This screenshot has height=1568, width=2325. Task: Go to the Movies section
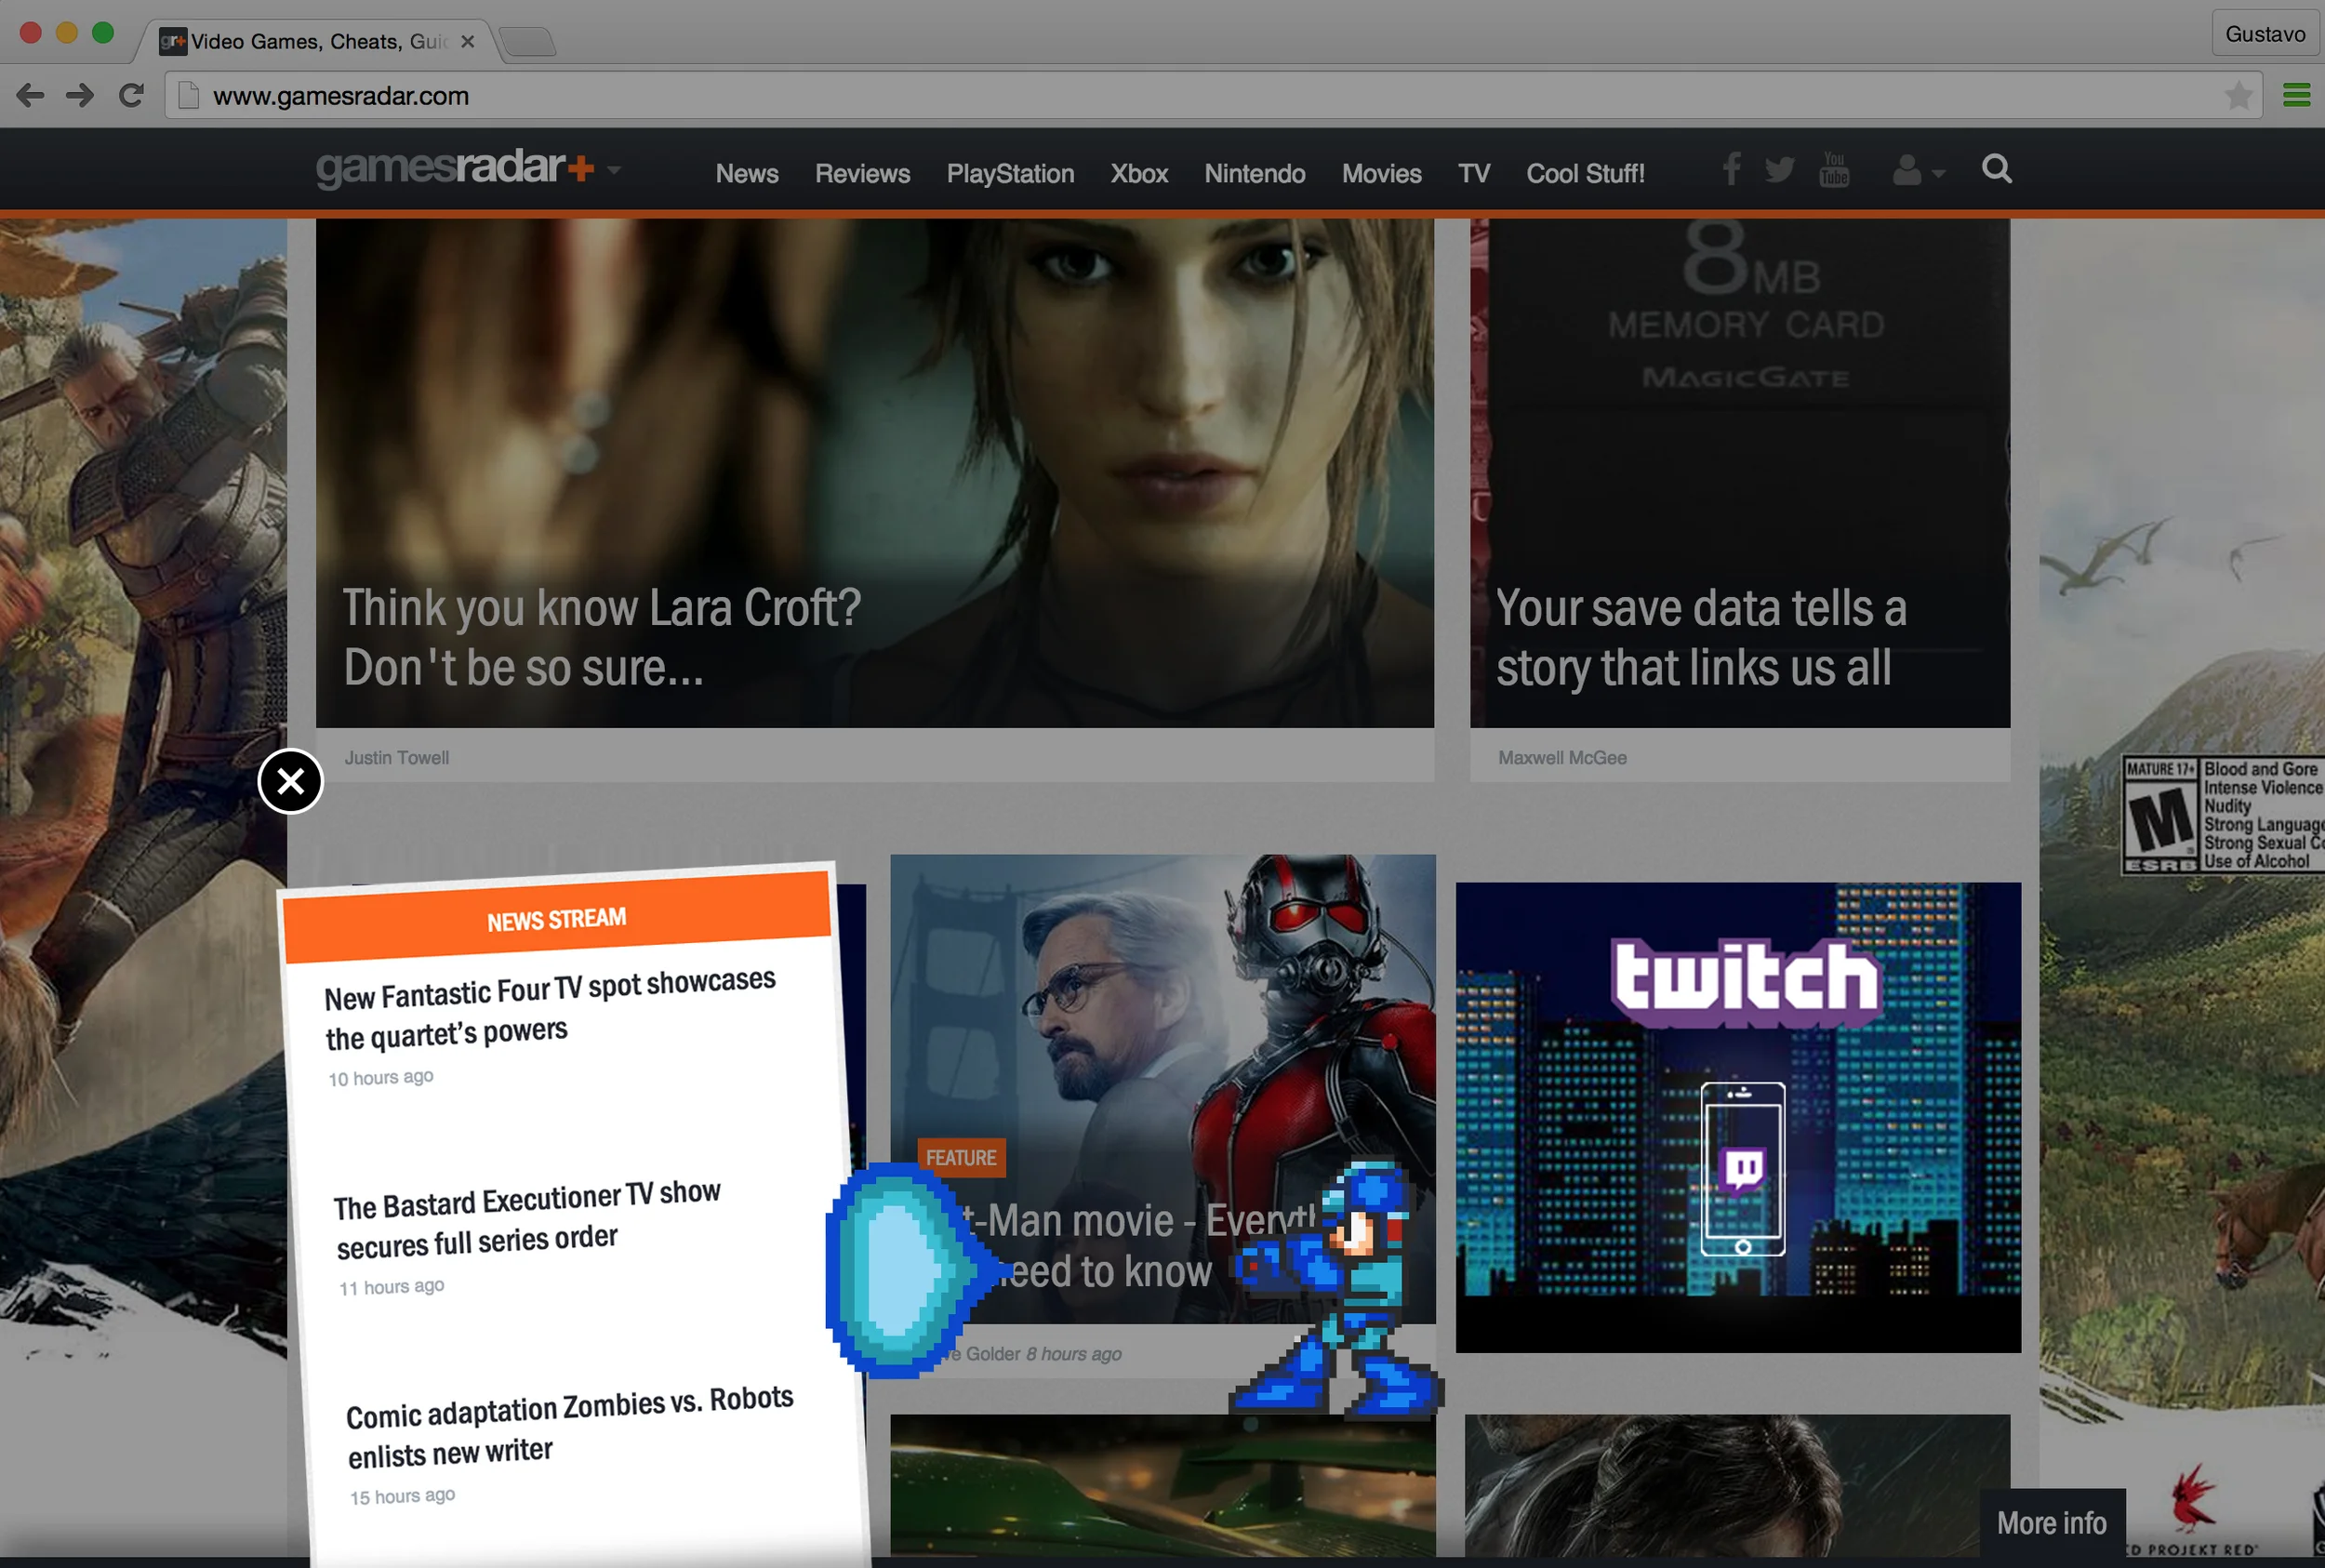pyautogui.click(x=1381, y=174)
